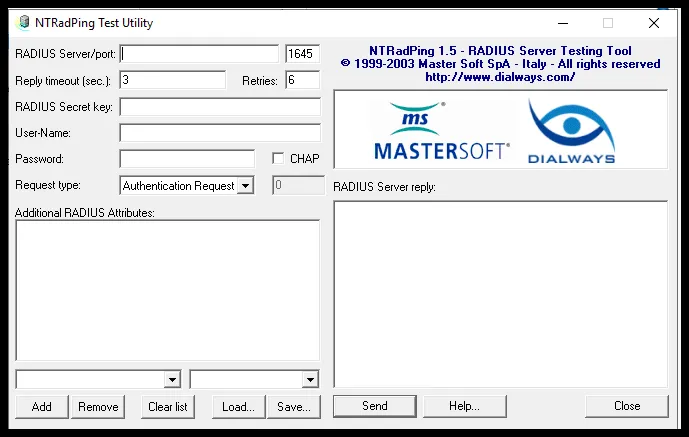Click the copyright Master Soft SpA line
The width and height of the screenshot is (689, 437).
tap(500, 64)
